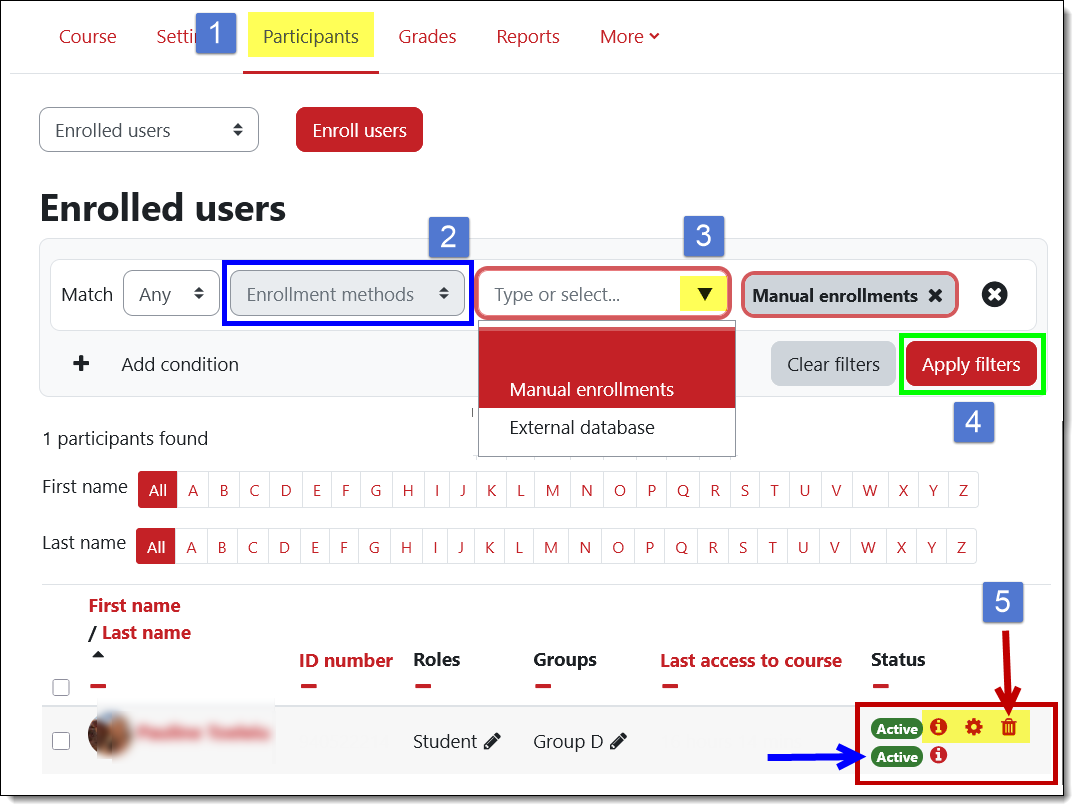Open the Reports tab

(528, 36)
